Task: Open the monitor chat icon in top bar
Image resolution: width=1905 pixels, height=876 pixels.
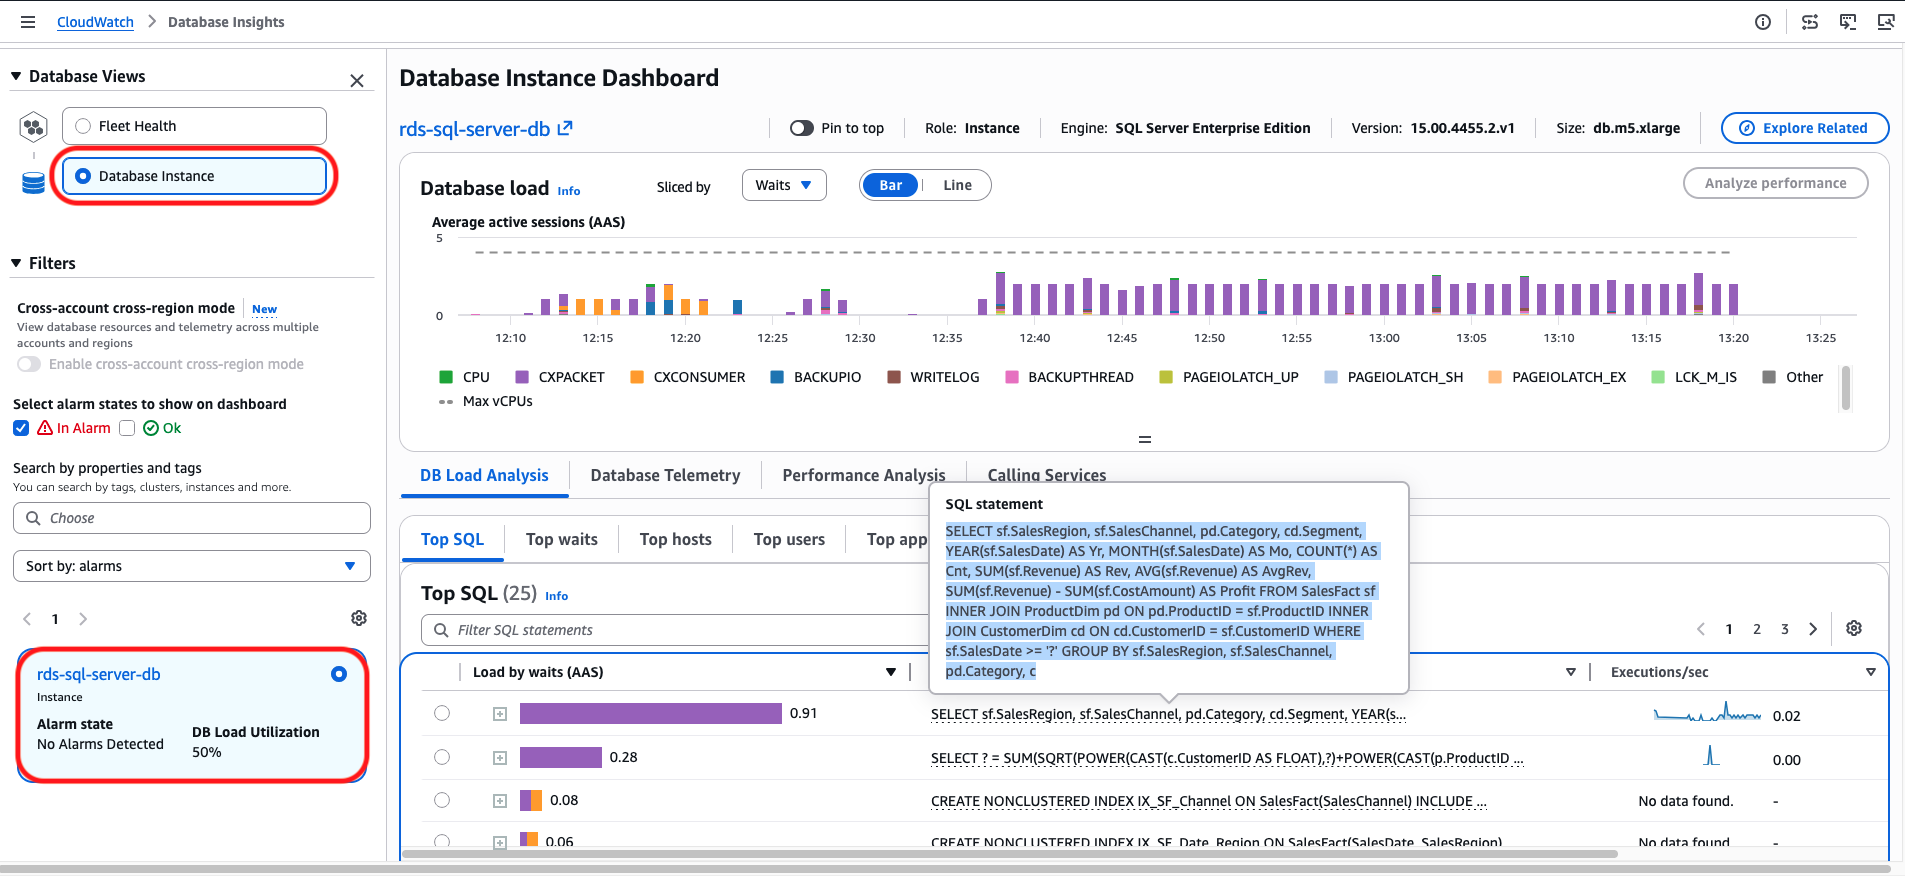Action: pos(1848,22)
